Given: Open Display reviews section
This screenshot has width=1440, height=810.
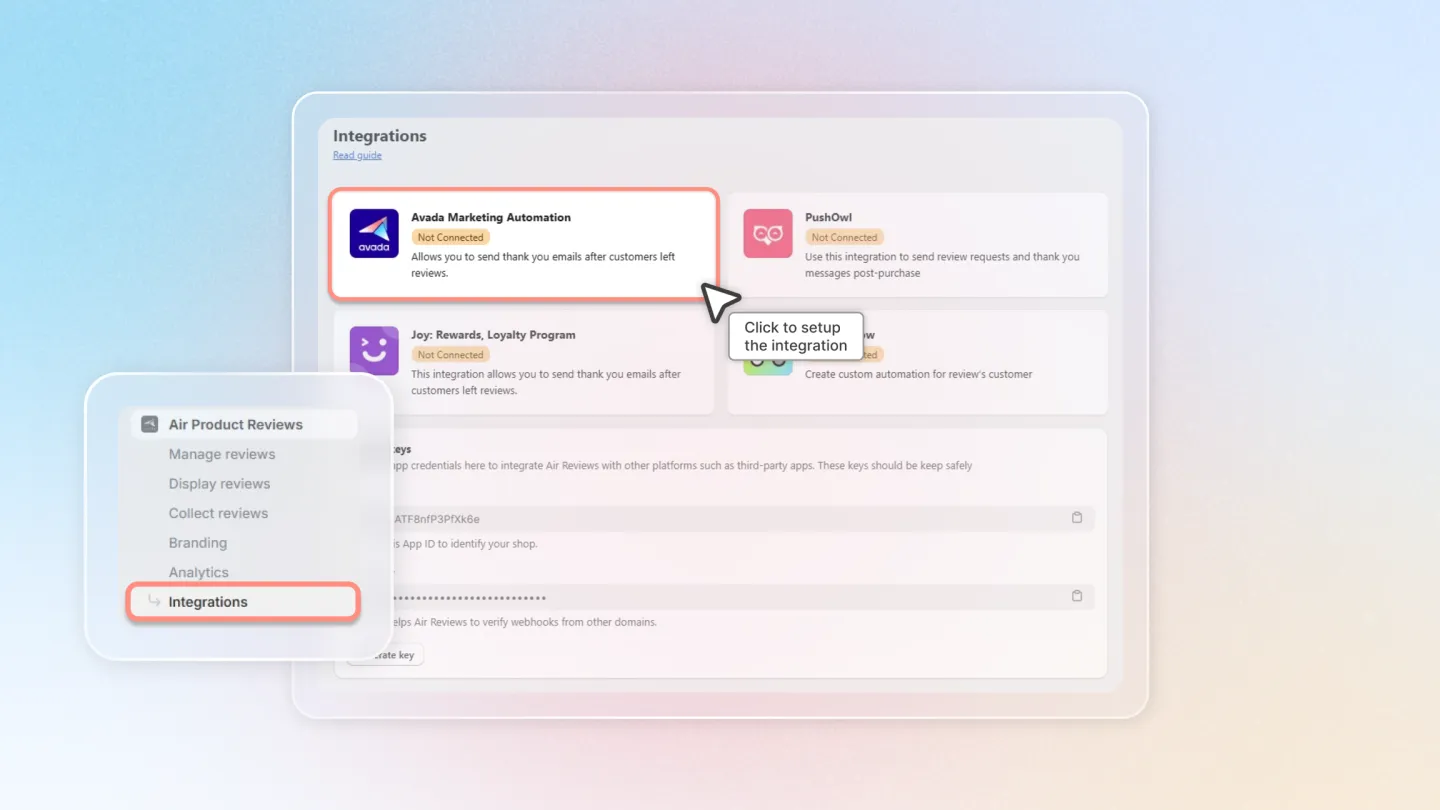Looking at the screenshot, I should click(219, 484).
